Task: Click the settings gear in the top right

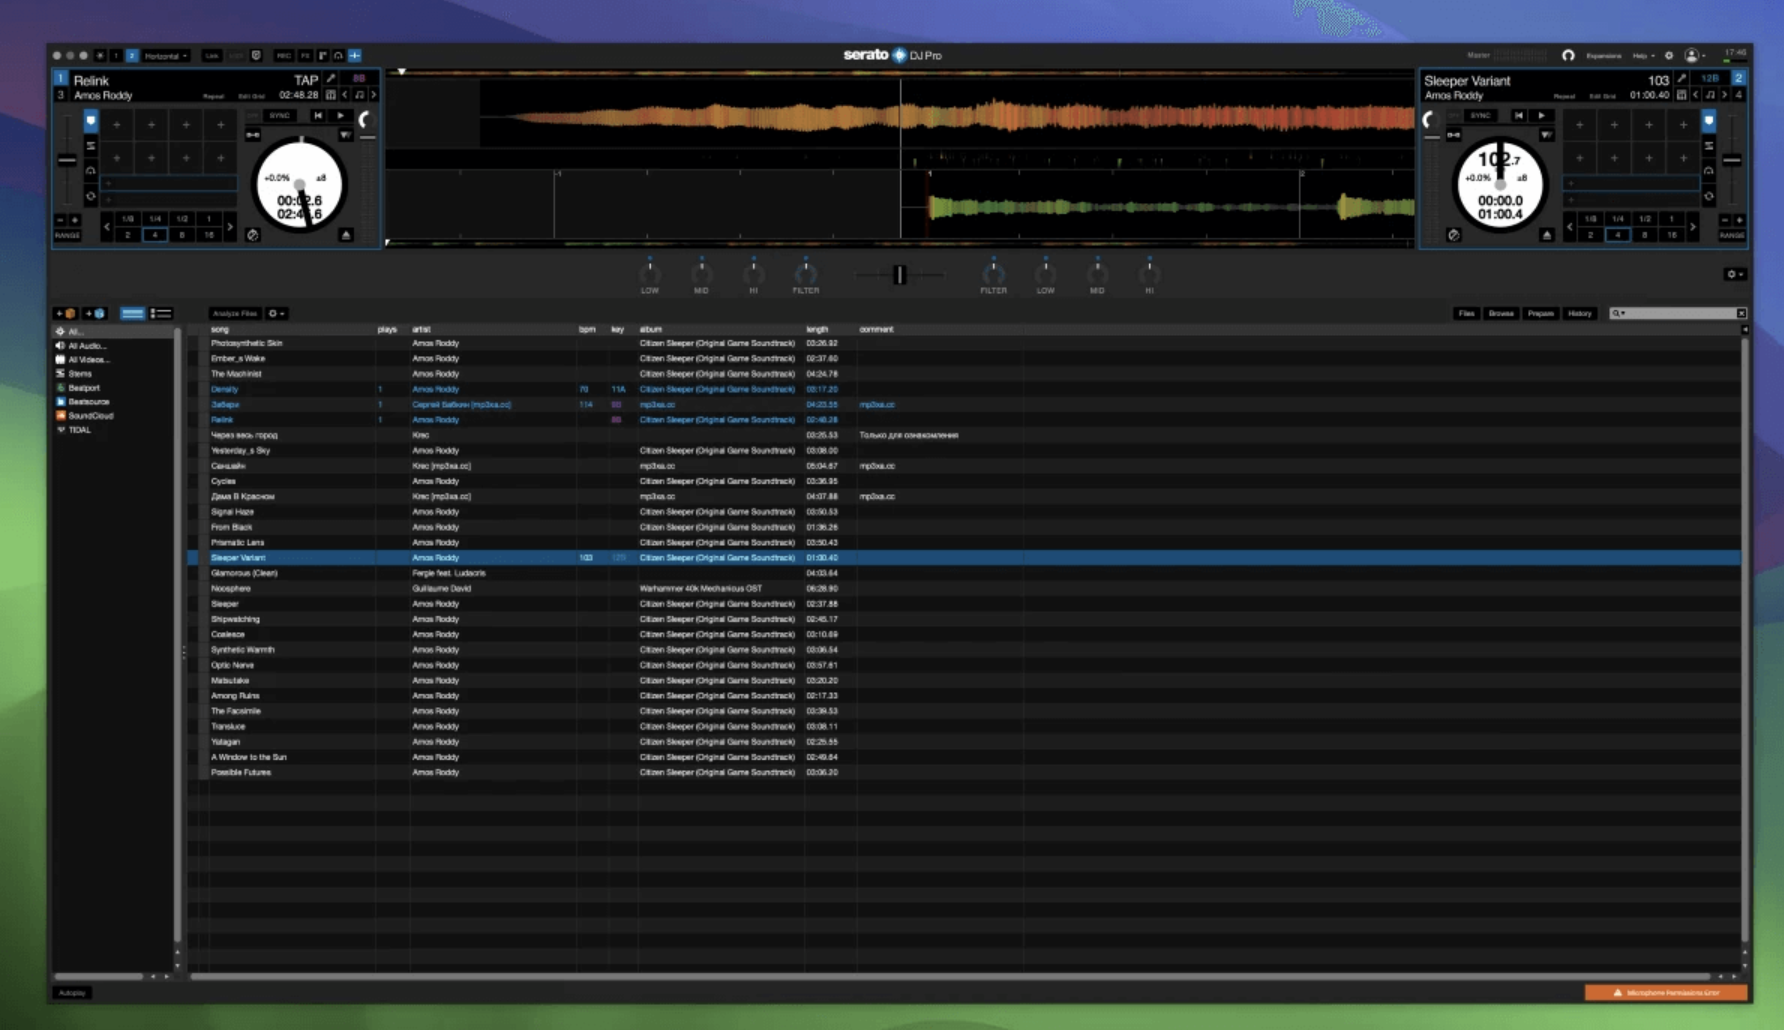Action: click(x=1669, y=56)
